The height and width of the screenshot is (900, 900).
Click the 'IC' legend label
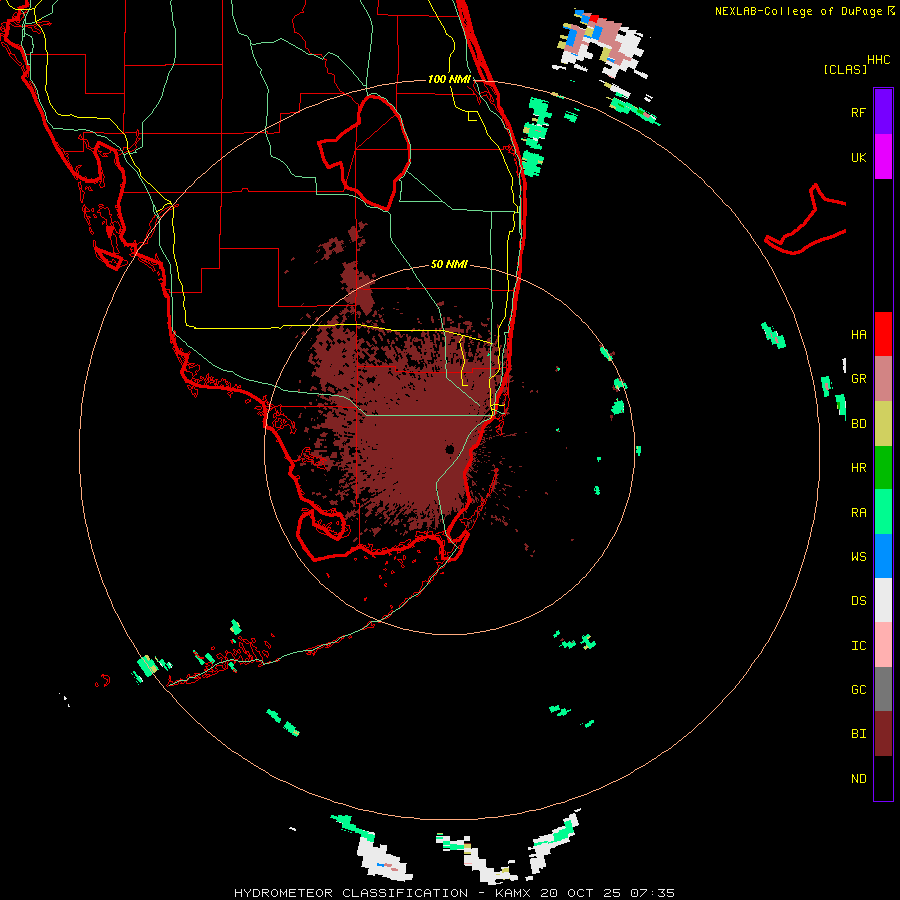(858, 646)
